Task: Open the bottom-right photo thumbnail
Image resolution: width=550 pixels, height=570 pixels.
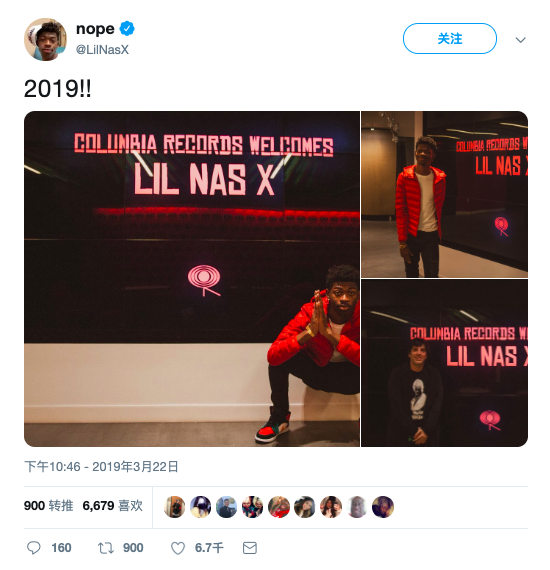Action: tap(445, 363)
